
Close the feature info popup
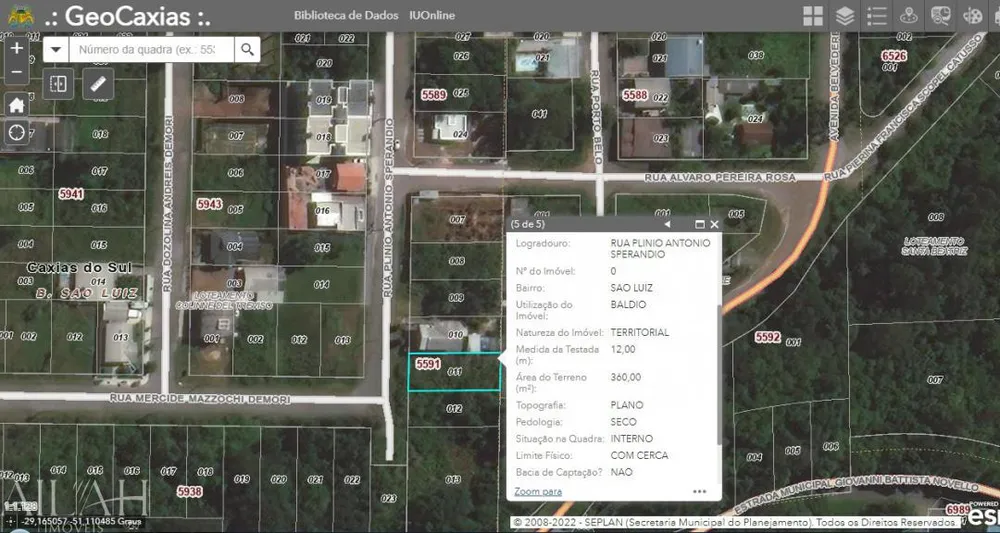pos(714,224)
